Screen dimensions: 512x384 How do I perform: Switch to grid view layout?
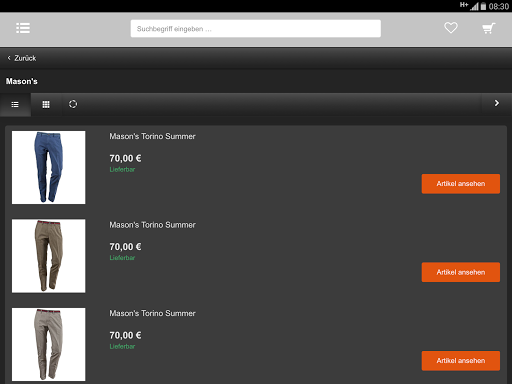point(46,105)
